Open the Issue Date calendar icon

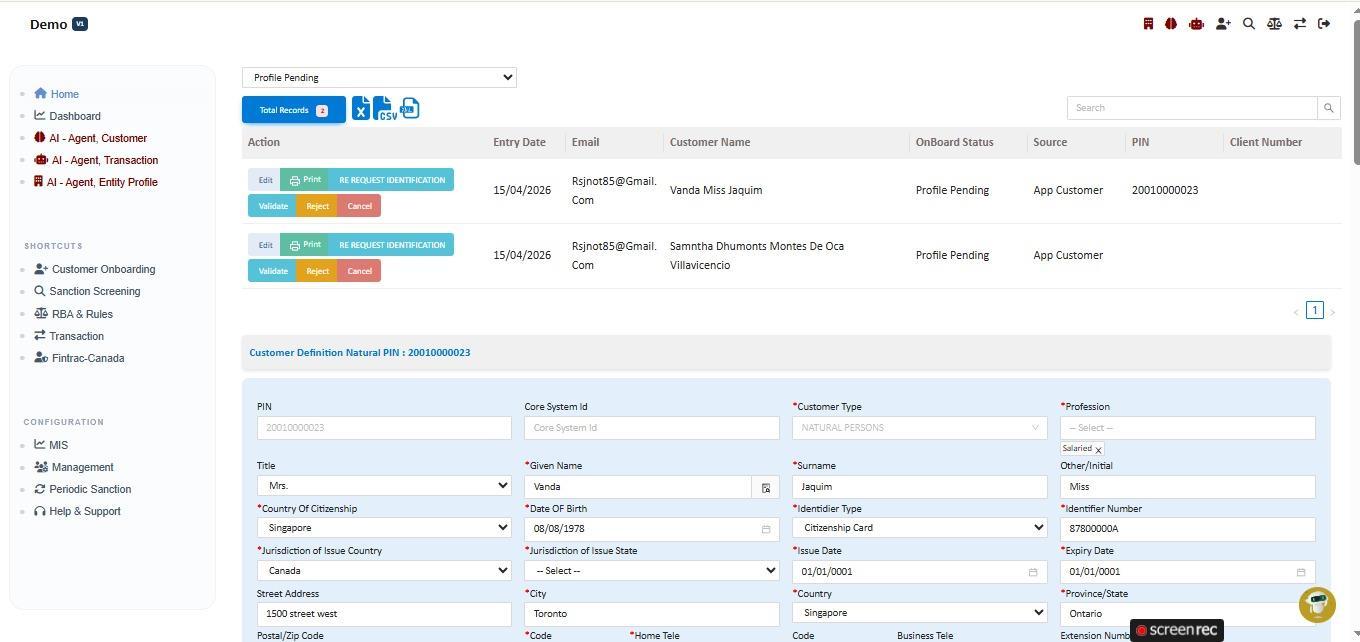[x=1033, y=572]
